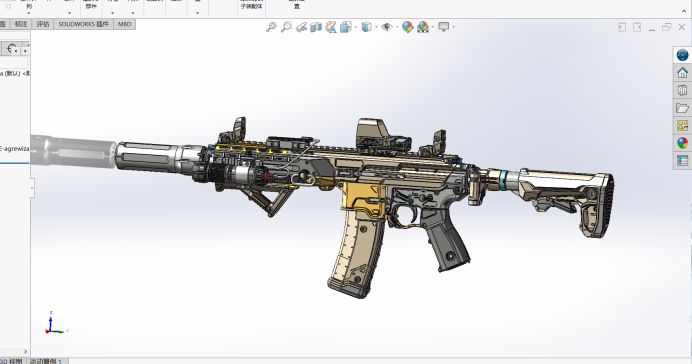Viewport: 692px width, 364px height.
Task: Click the right panel collapse icon
Action: [637, 27]
